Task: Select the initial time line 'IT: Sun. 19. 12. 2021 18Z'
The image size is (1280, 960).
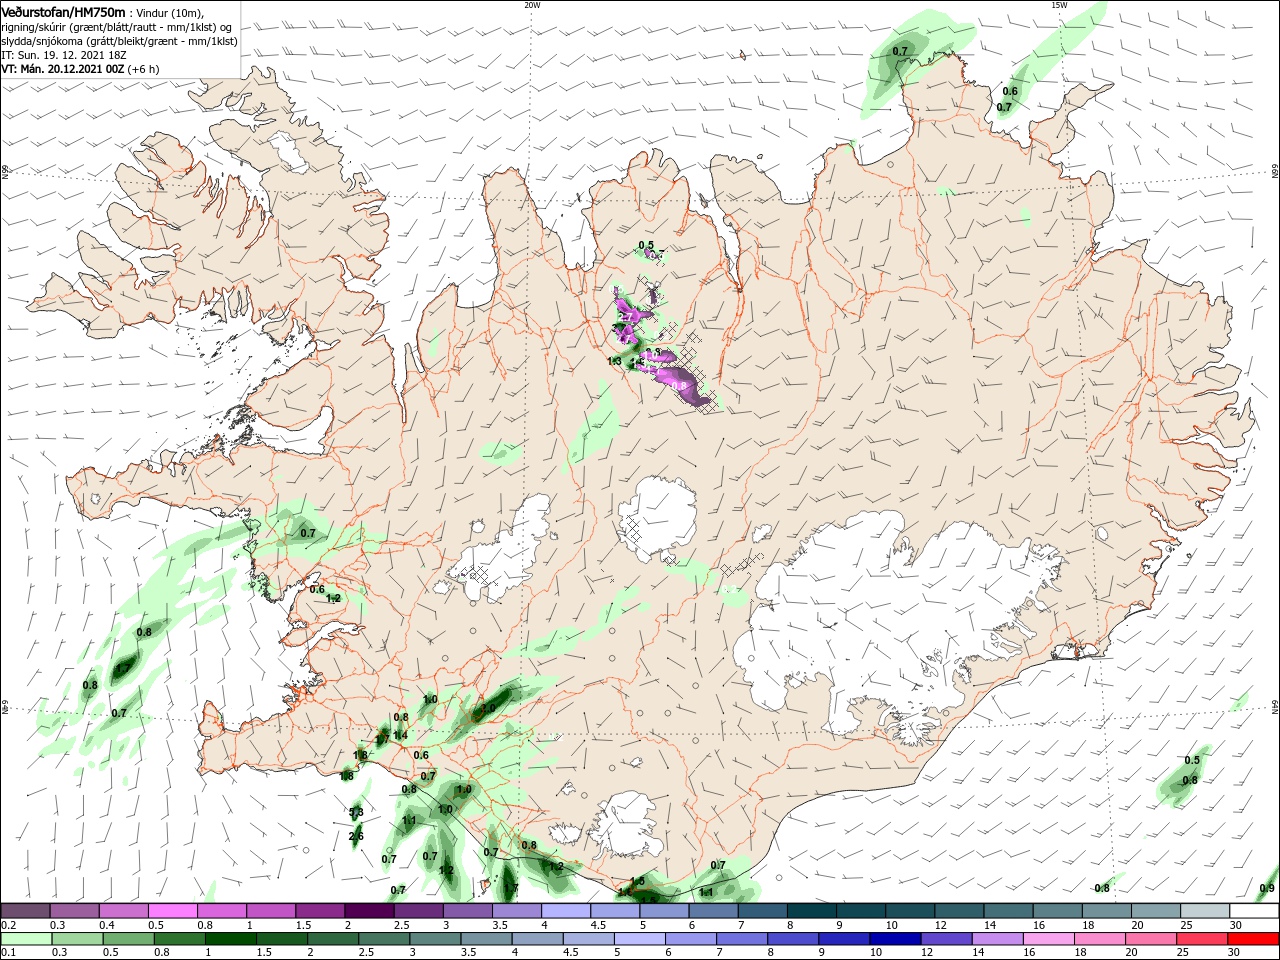Action: tap(64, 55)
